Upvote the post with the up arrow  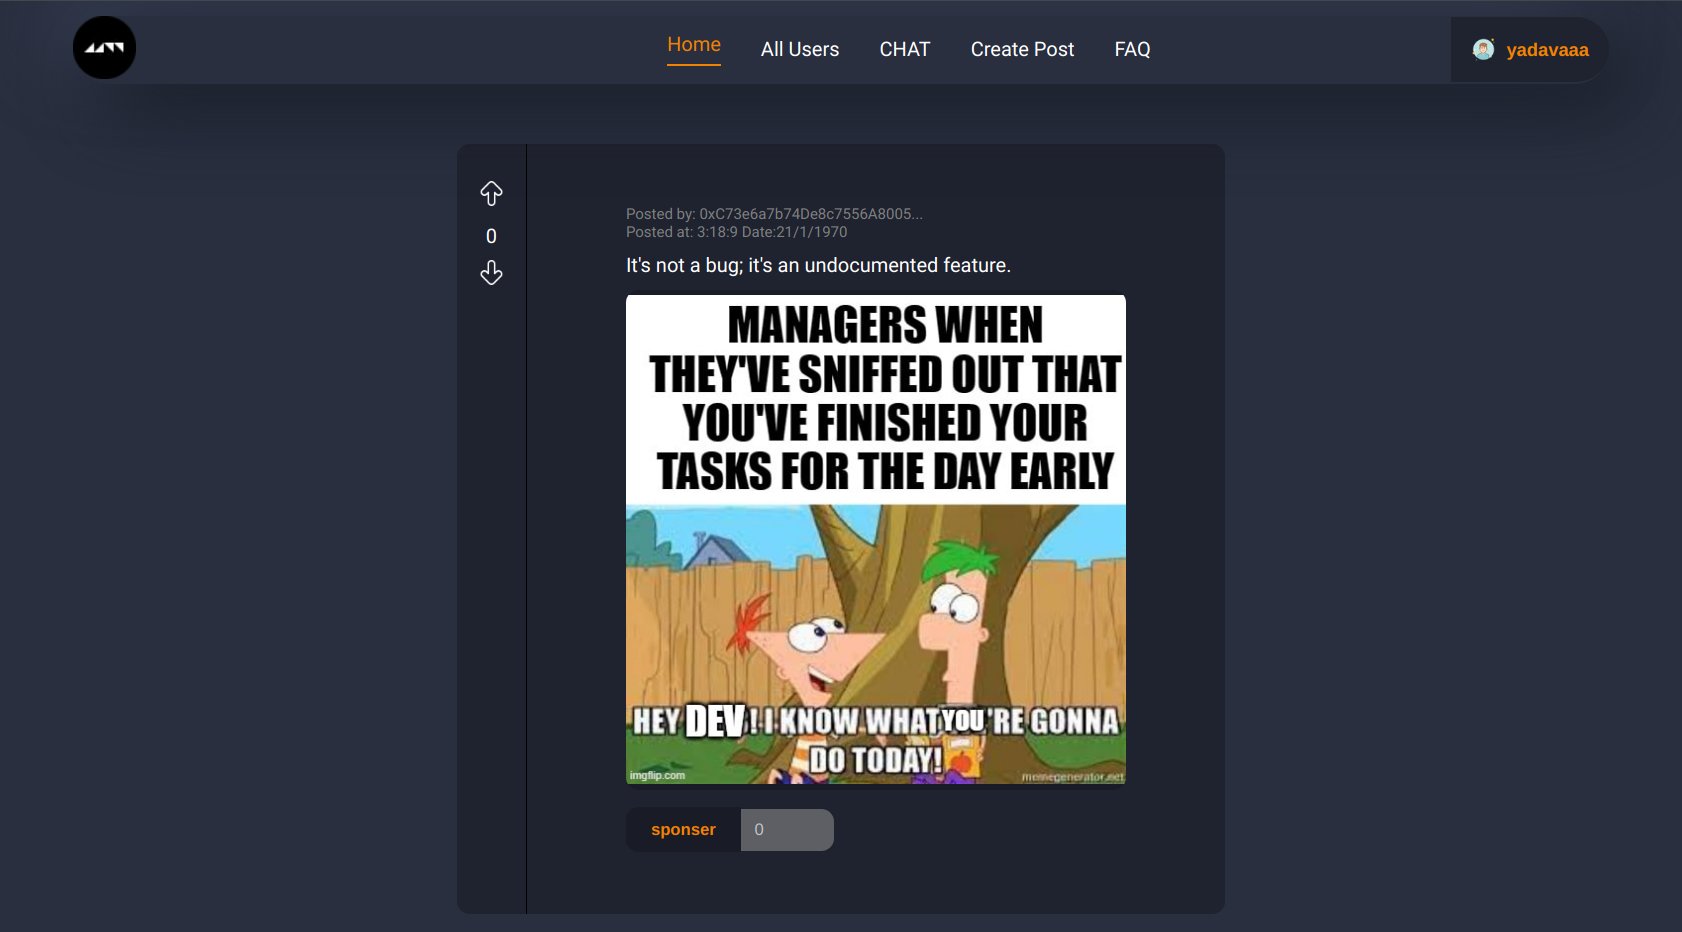491,193
